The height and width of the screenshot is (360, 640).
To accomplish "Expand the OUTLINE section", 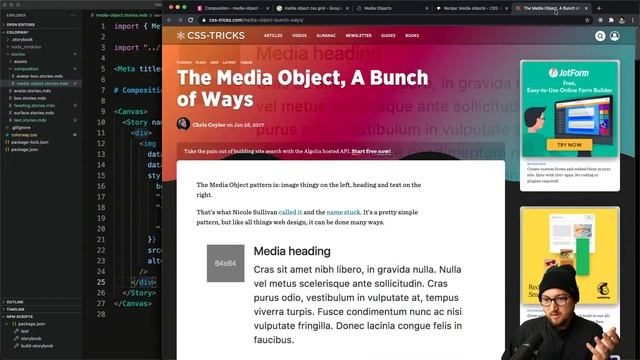I will click(x=41, y=302).
